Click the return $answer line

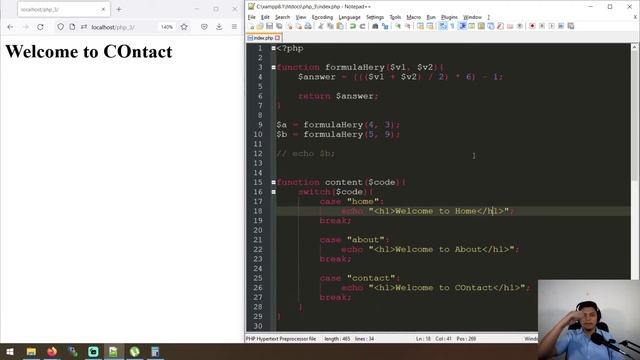click(338, 96)
